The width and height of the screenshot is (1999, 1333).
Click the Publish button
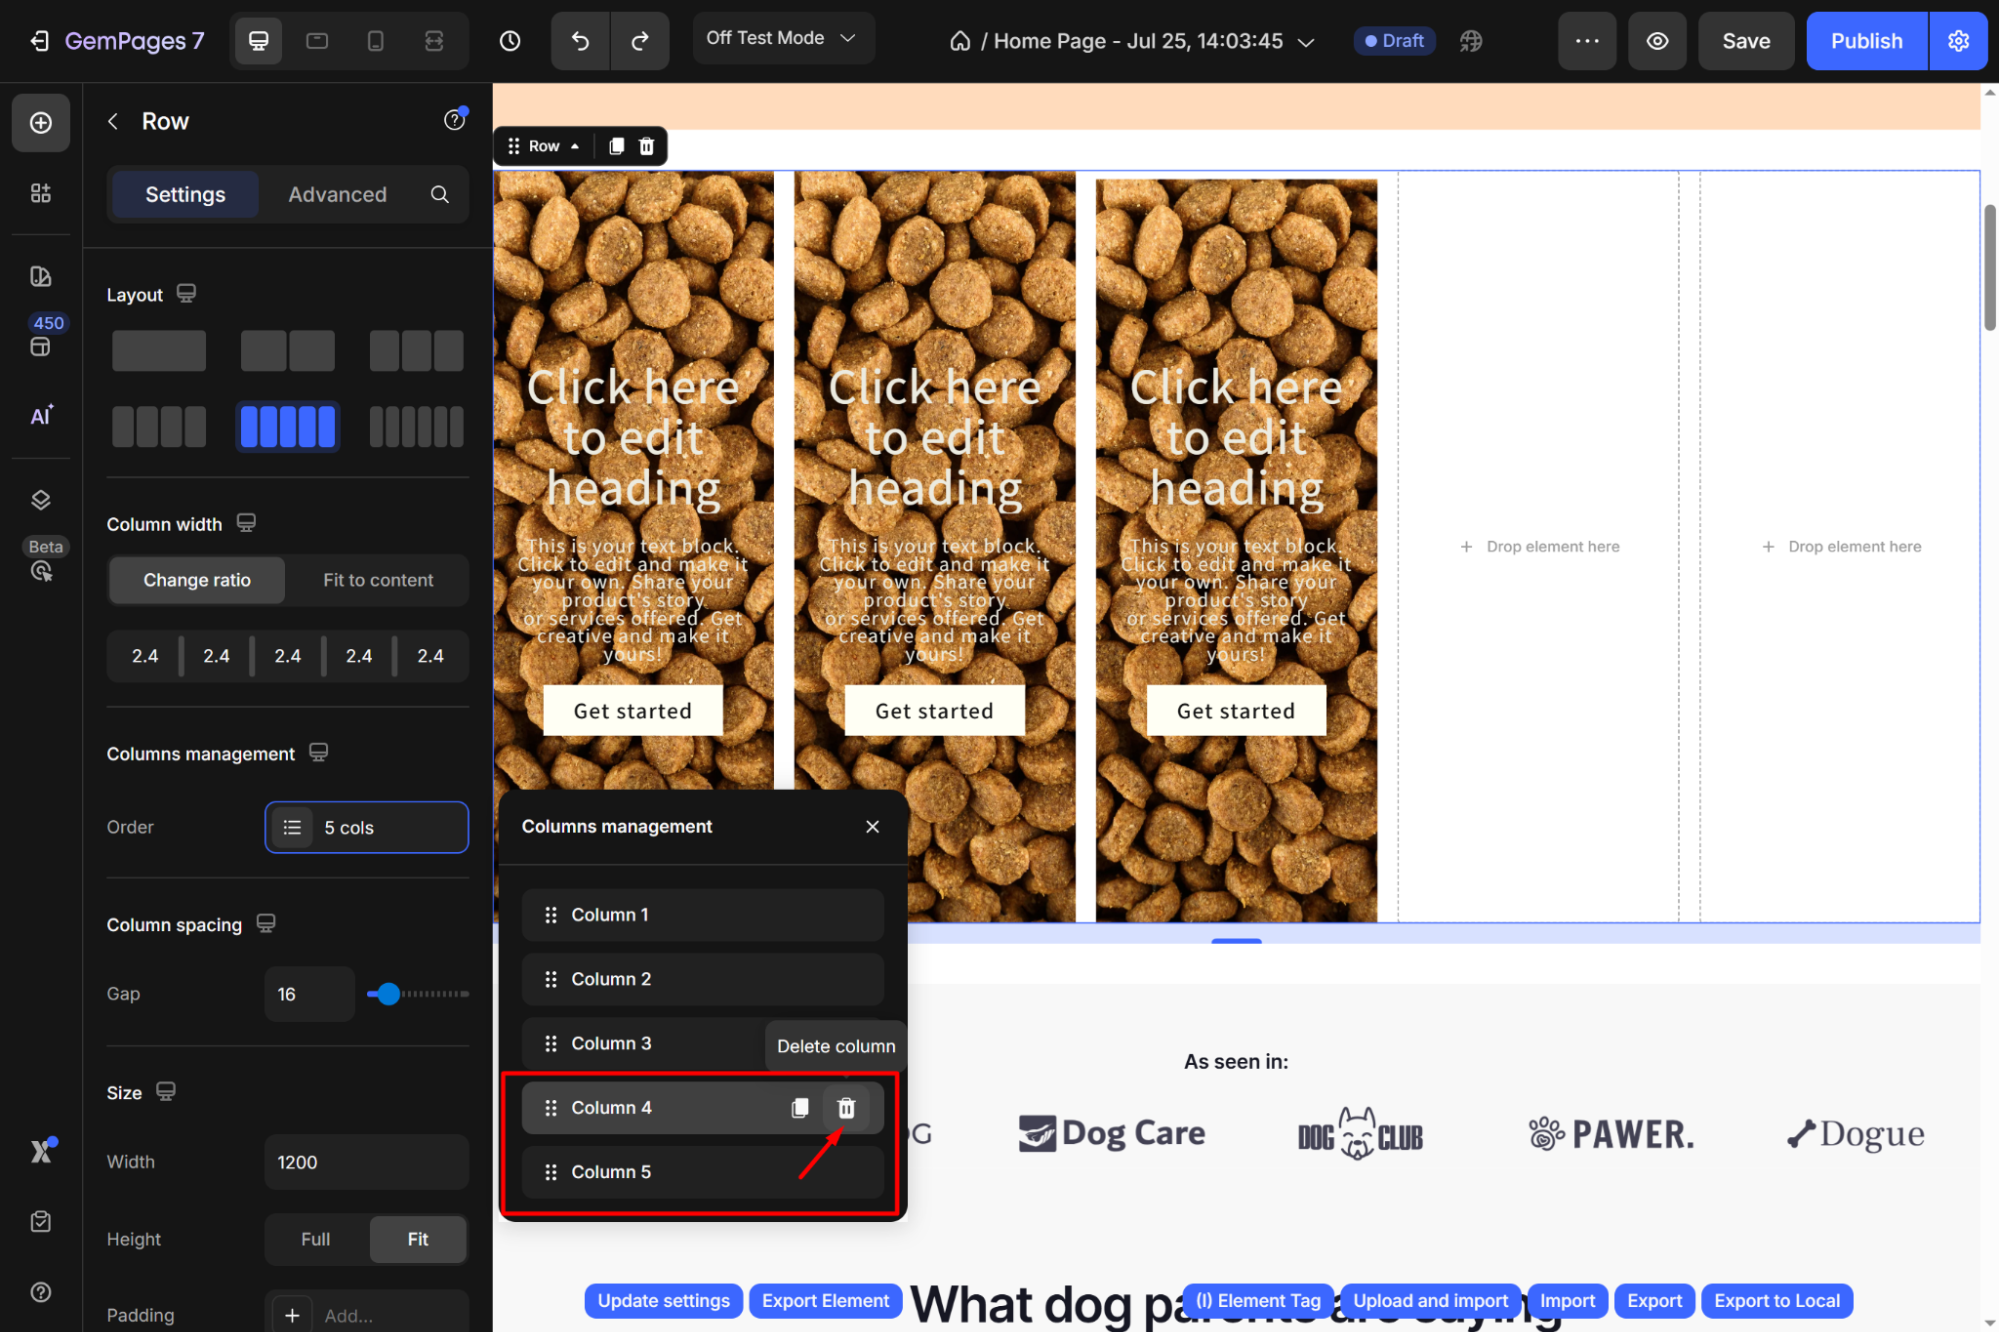pyautogui.click(x=1866, y=41)
